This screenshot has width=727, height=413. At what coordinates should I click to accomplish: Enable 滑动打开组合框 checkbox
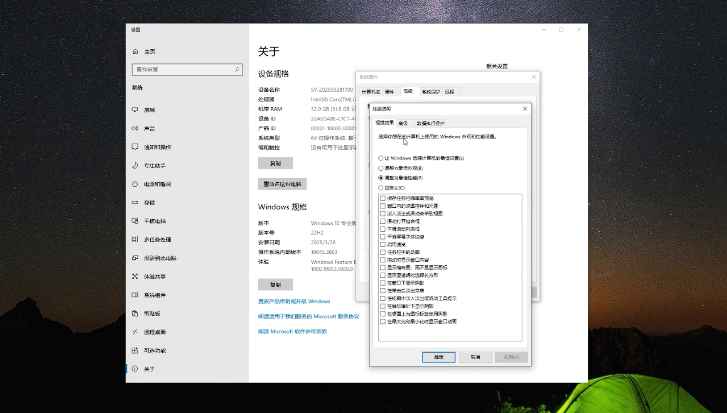tap(383, 222)
